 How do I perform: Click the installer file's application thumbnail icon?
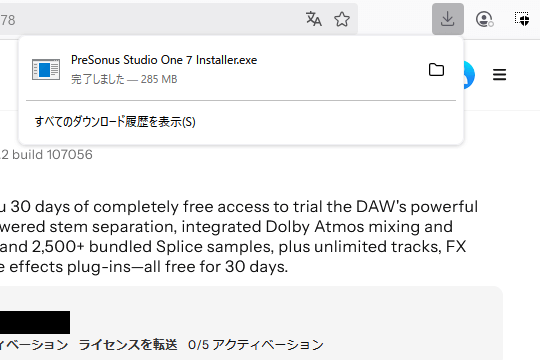click(x=46, y=70)
